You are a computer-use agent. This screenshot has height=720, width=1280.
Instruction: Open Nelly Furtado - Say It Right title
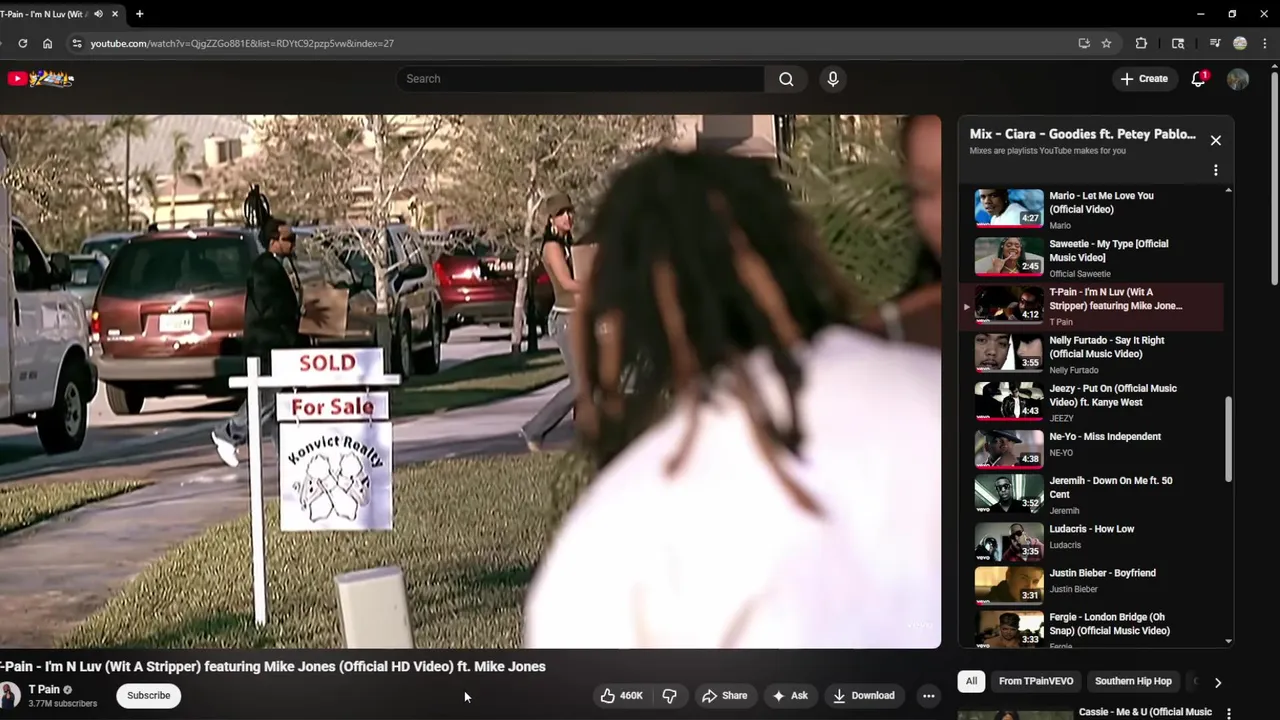pyautogui.click(x=1107, y=347)
